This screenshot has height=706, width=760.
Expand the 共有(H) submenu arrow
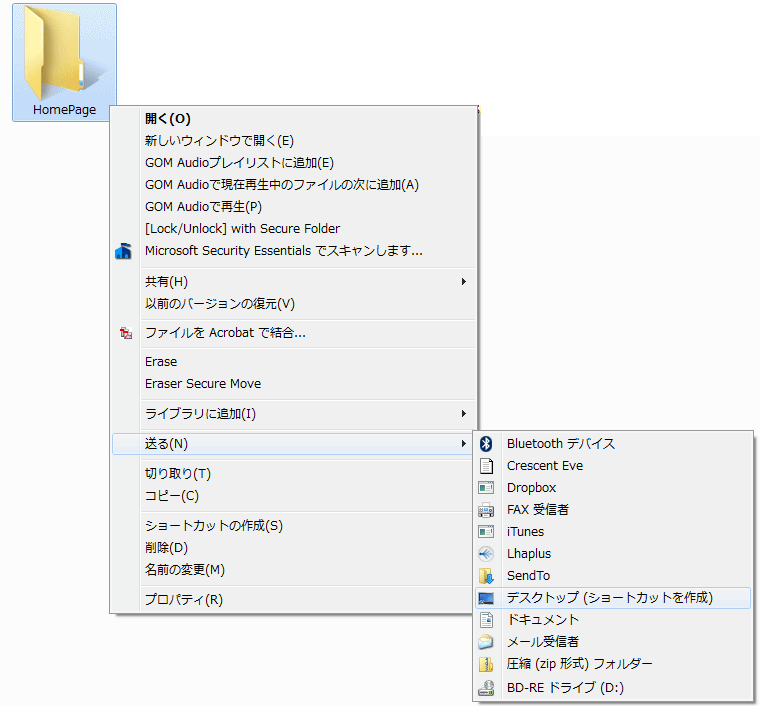click(x=464, y=282)
